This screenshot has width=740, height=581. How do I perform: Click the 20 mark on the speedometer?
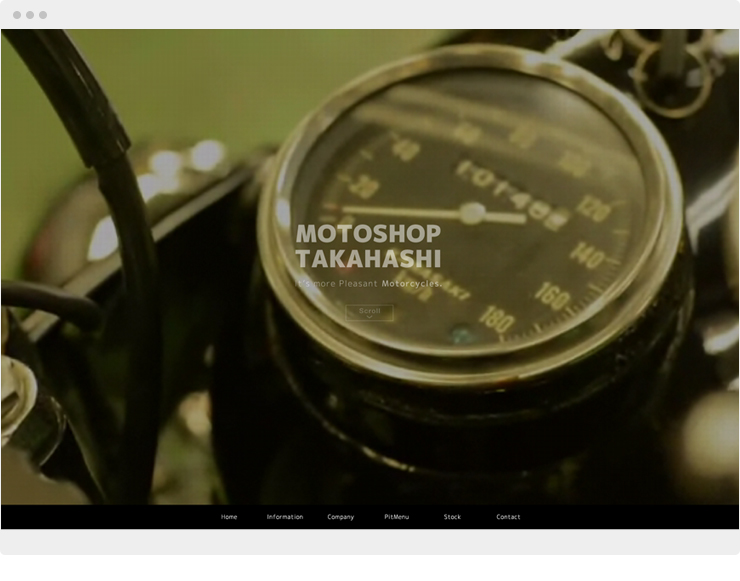pyautogui.click(x=367, y=187)
